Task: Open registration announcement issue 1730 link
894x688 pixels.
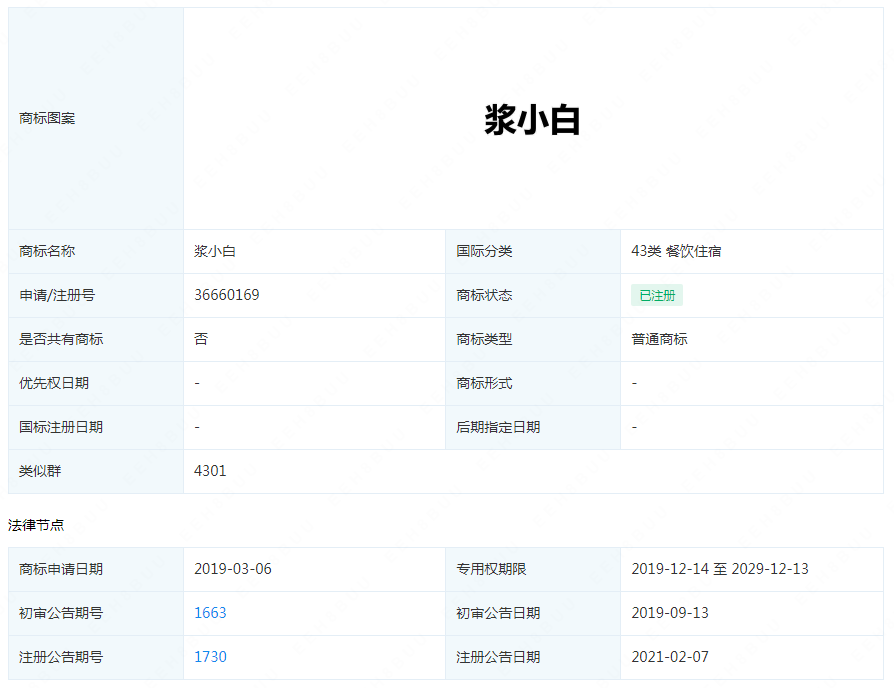Action: coord(210,657)
